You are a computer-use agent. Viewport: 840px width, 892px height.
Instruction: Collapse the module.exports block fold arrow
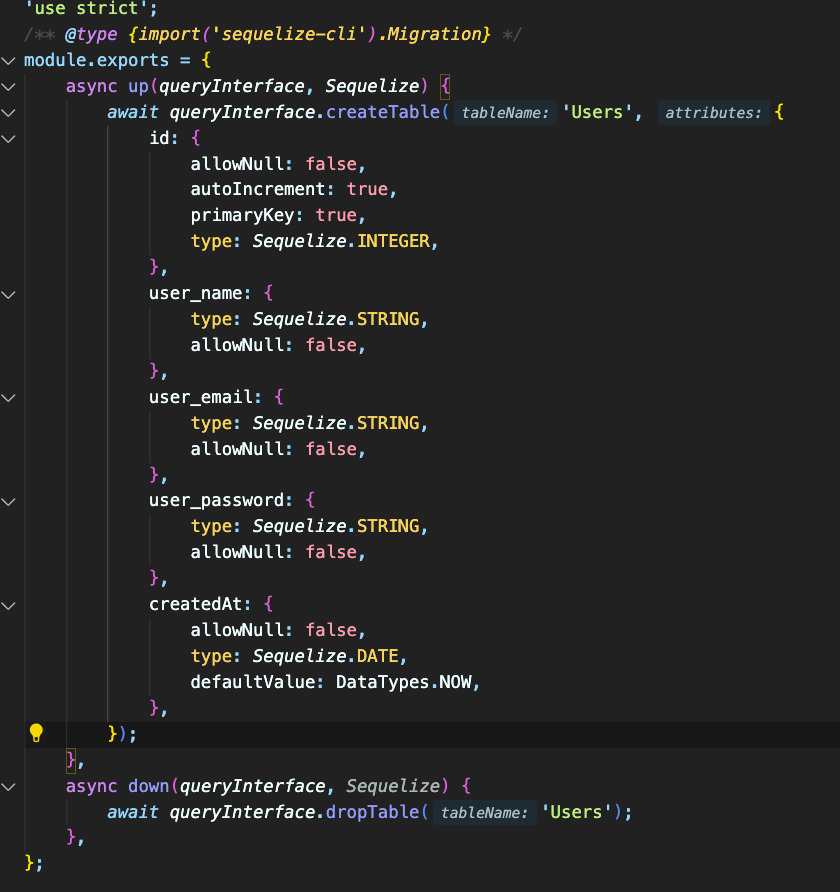pos(9,60)
